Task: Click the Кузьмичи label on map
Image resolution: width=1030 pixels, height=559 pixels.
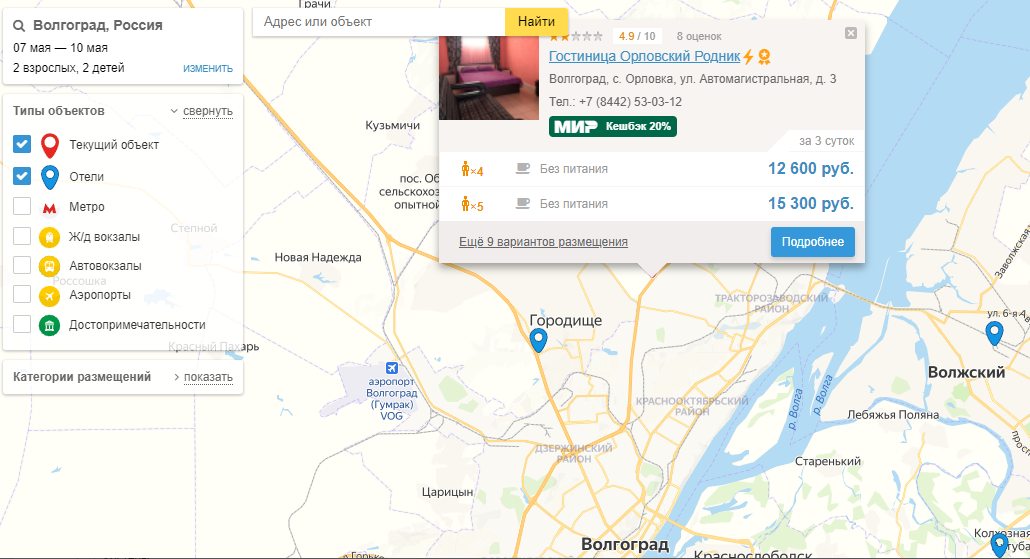Action: tap(392, 125)
